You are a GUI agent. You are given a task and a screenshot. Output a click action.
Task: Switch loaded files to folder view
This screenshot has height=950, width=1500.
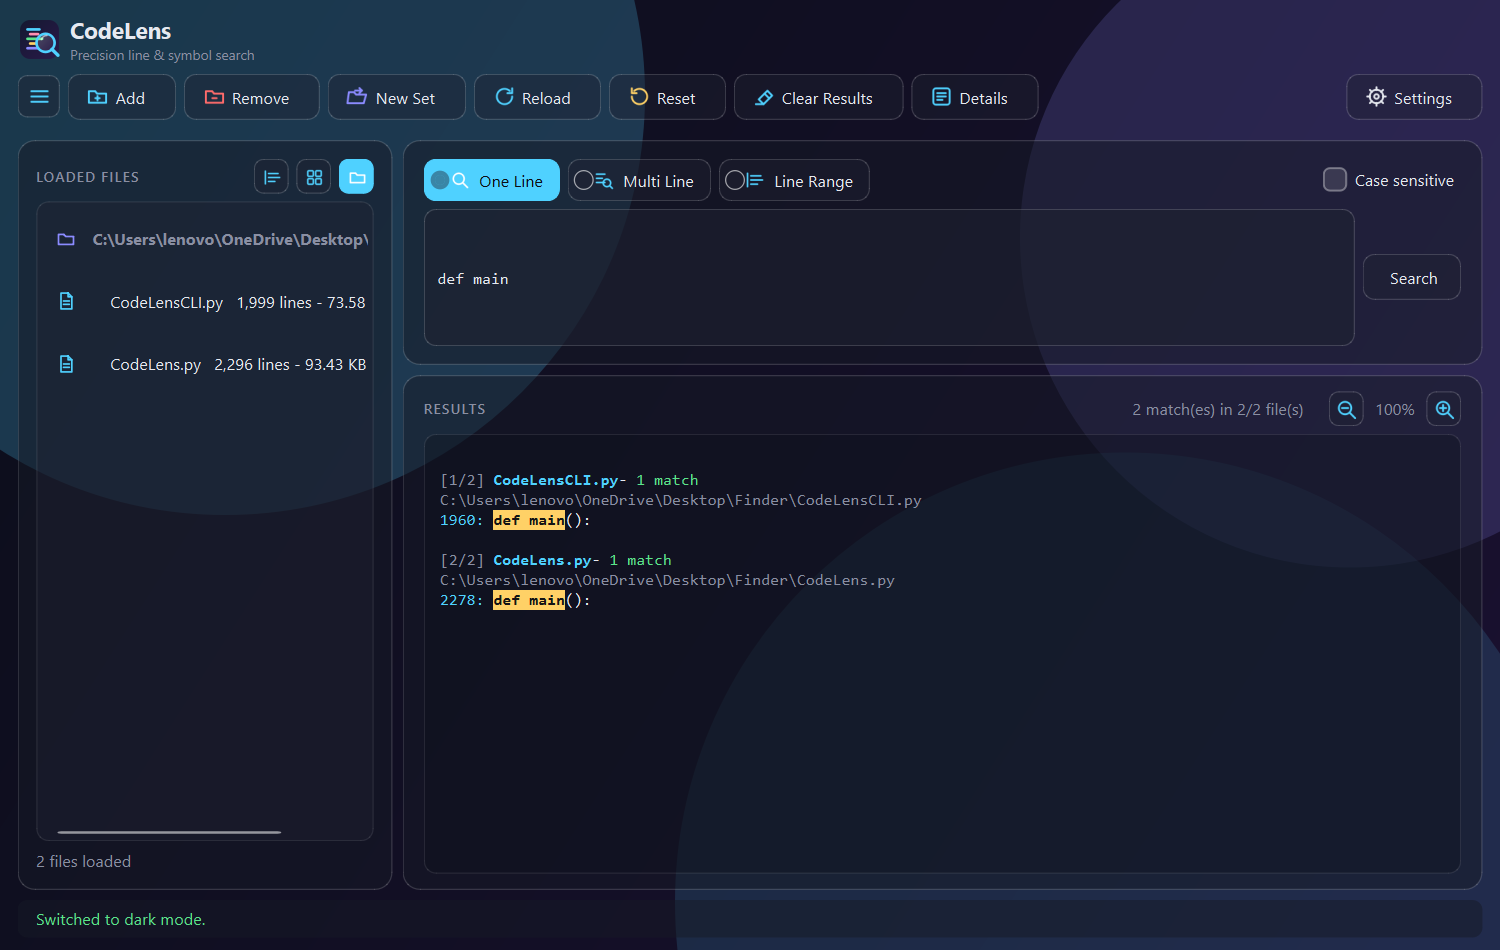(356, 177)
